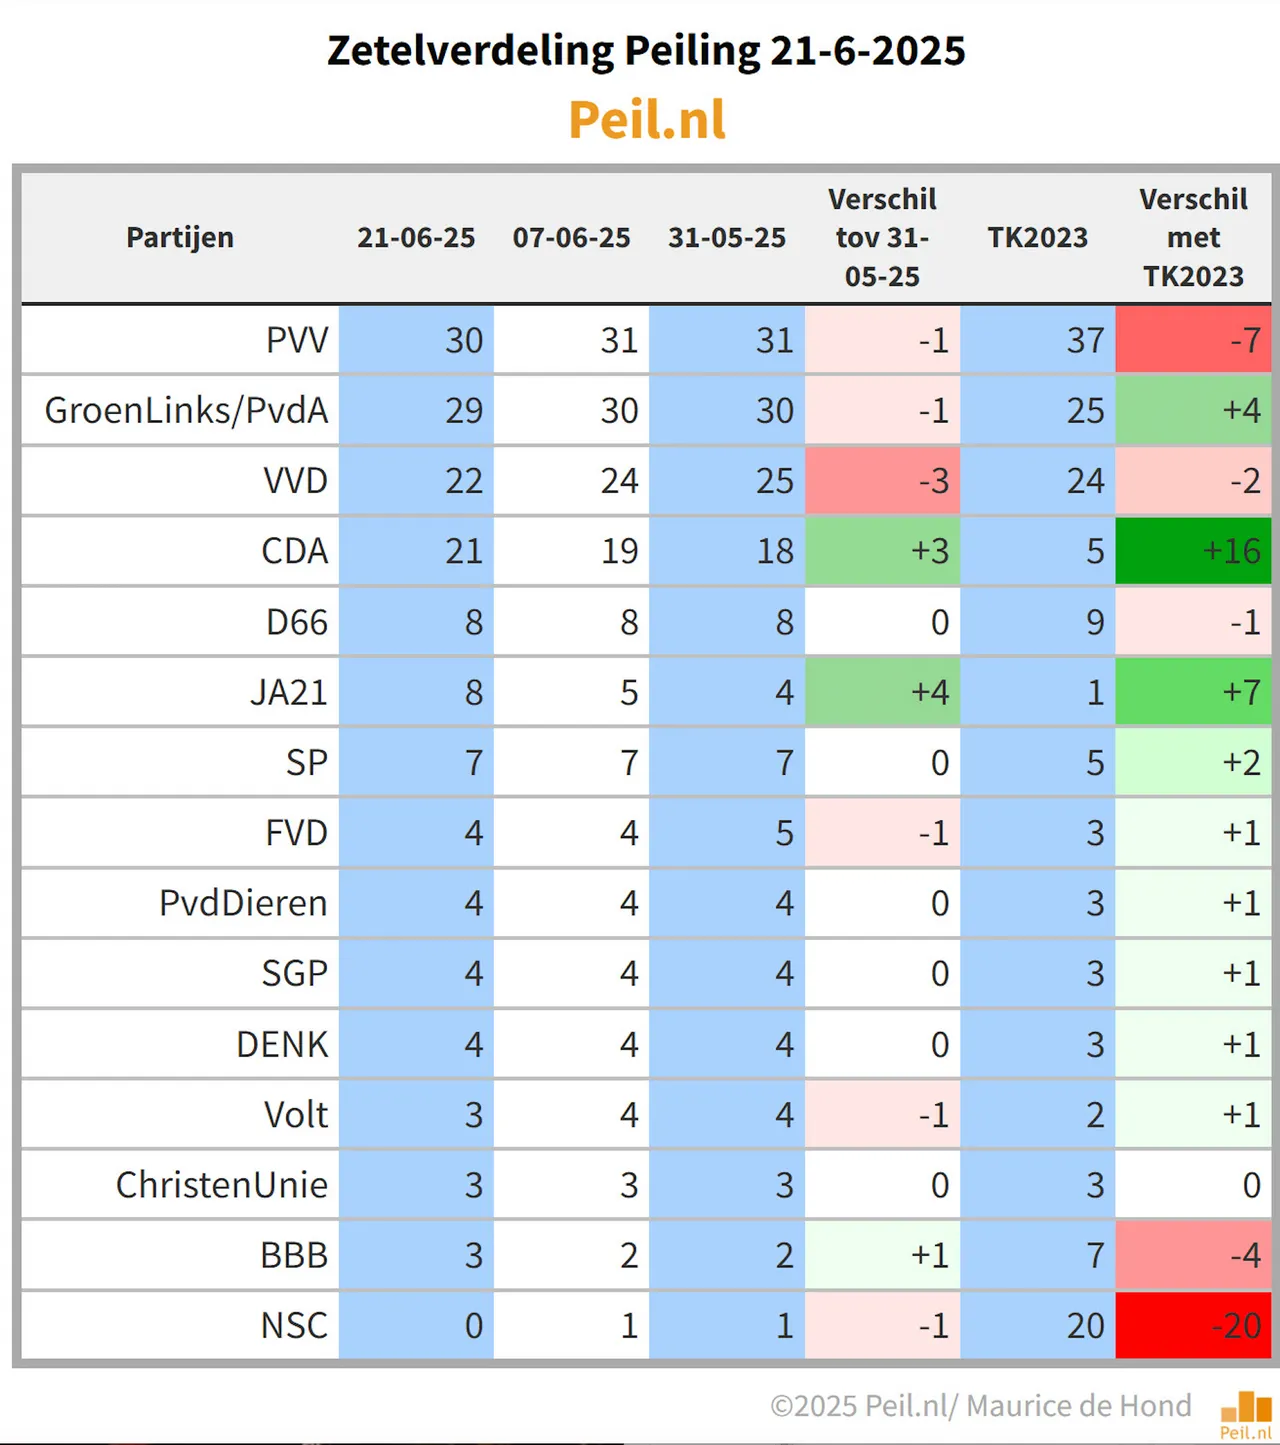Click the dark green +16 CDA cell
1280x1445 pixels.
pyautogui.click(x=1193, y=551)
